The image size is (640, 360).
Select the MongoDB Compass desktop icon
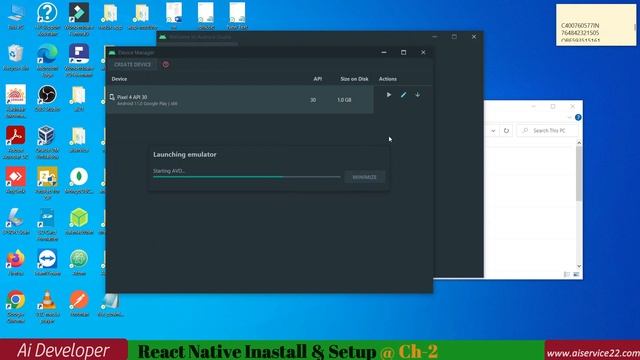79,180
